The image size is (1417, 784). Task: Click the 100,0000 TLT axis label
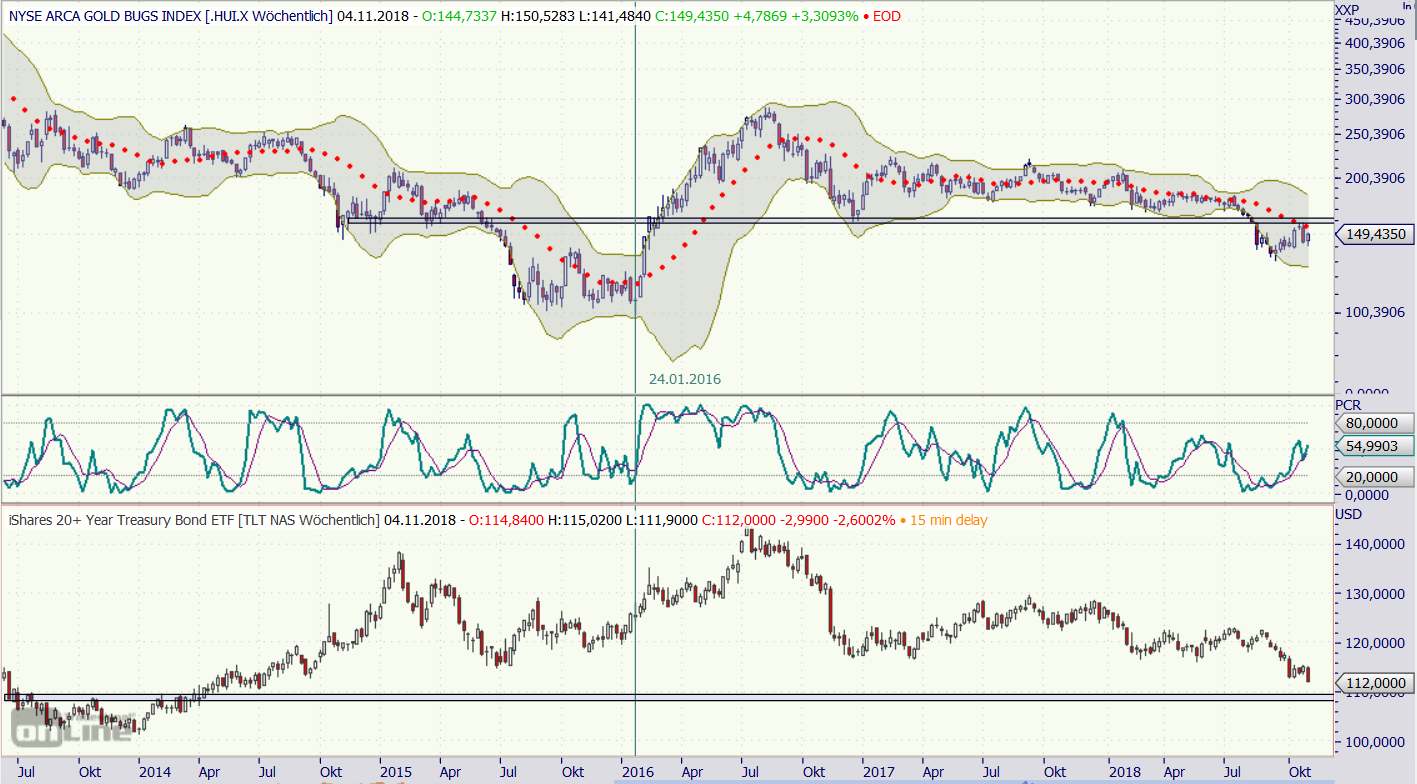point(1374,742)
